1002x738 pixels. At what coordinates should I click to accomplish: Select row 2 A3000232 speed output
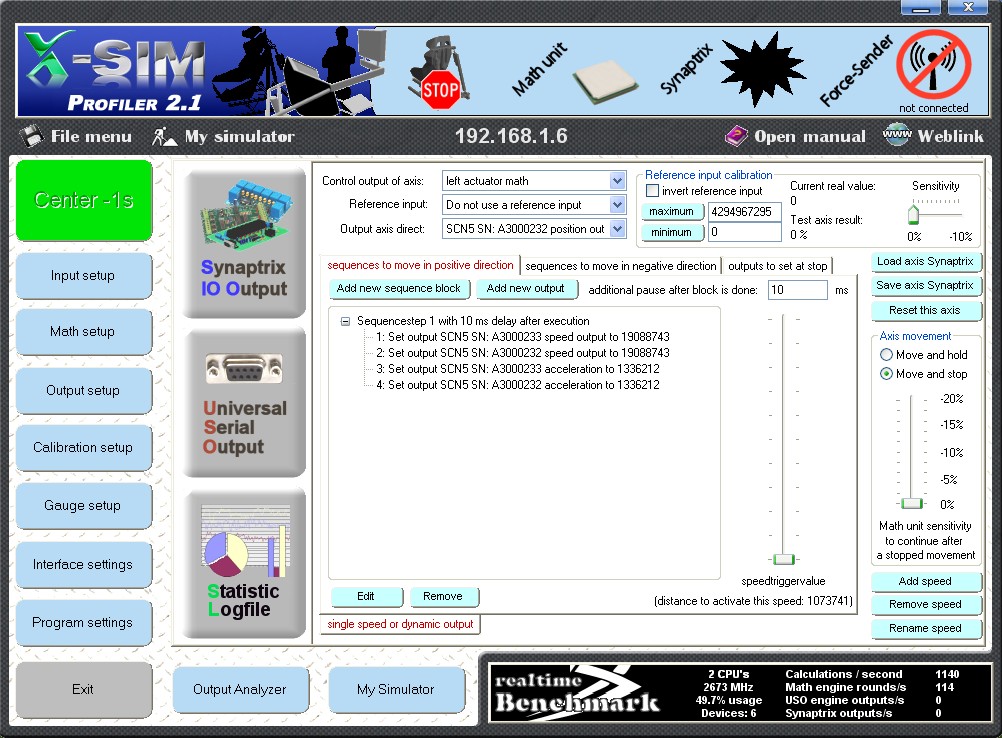point(523,353)
